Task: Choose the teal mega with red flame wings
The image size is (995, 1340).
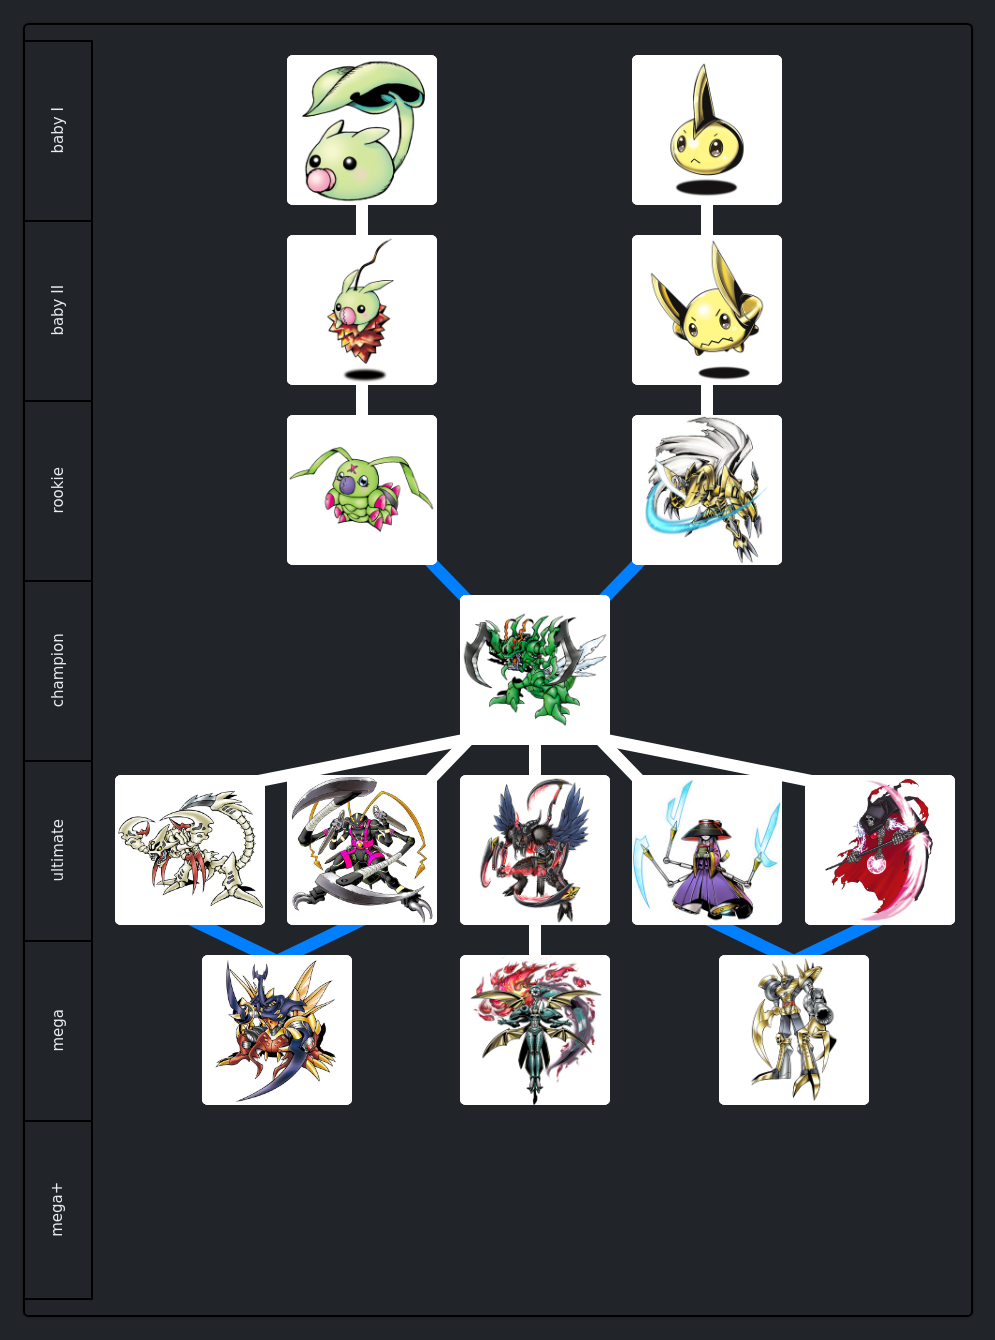Action: coord(535,1030)
